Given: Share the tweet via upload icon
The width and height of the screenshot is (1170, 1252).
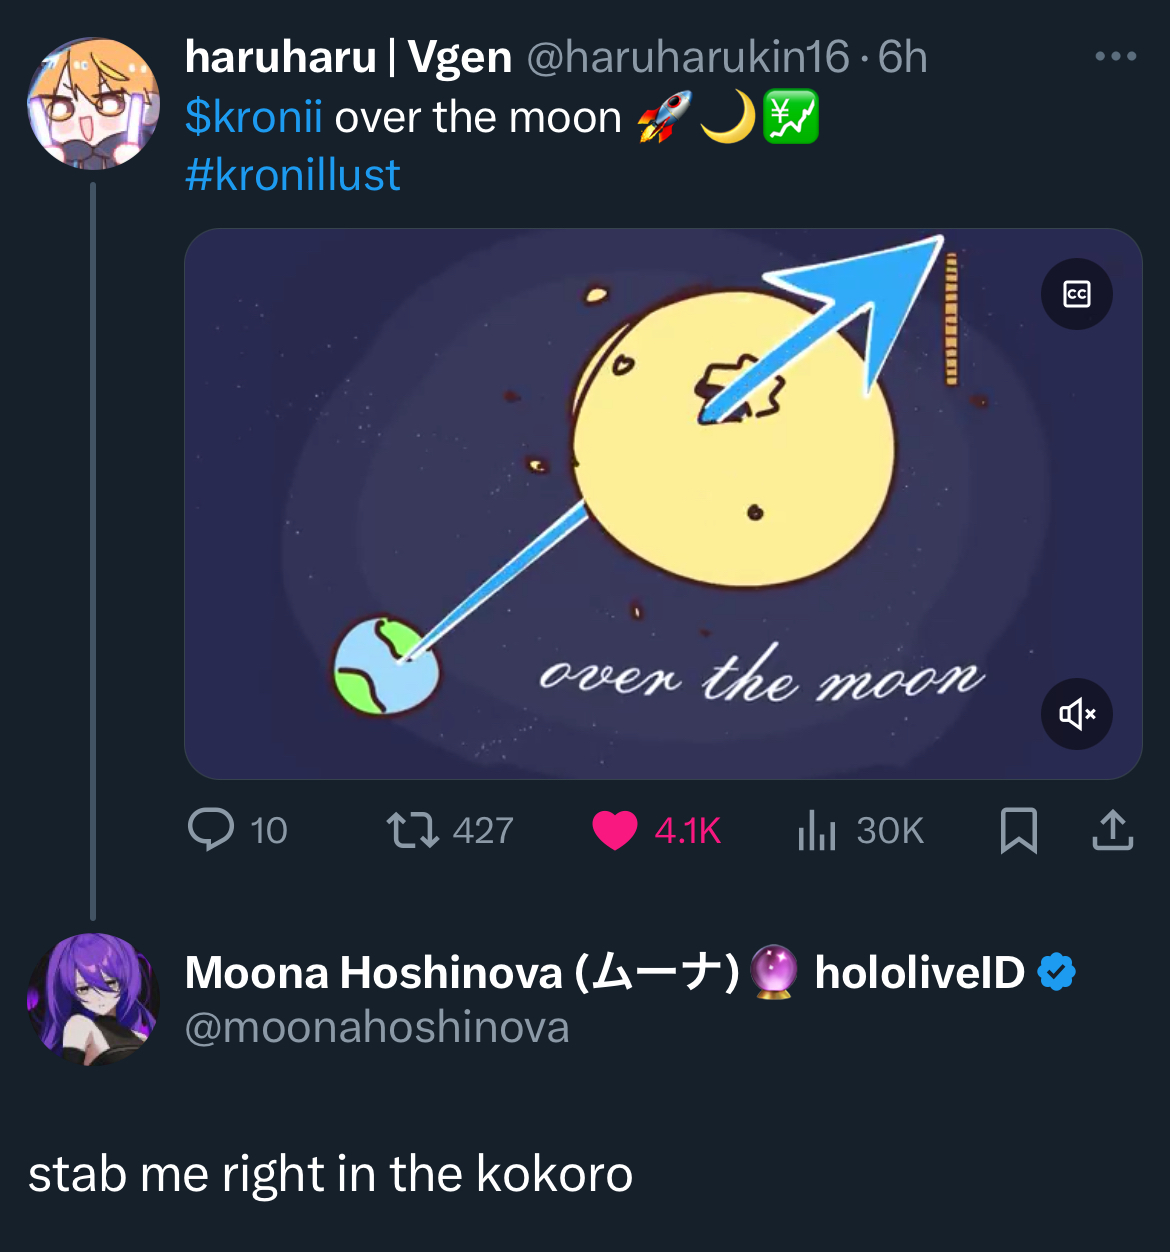Looking at the screenshot, I should point(1112,830).
